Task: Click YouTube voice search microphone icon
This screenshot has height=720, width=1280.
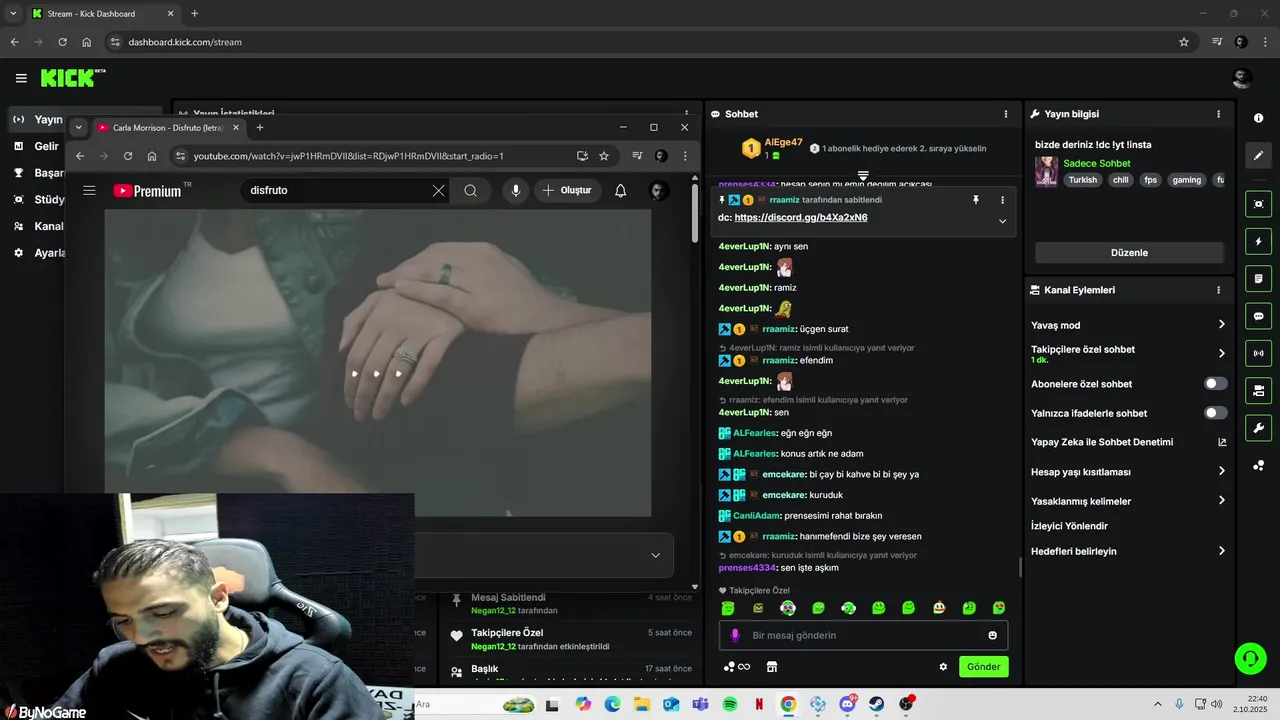Action: click(x=515, y=190)
